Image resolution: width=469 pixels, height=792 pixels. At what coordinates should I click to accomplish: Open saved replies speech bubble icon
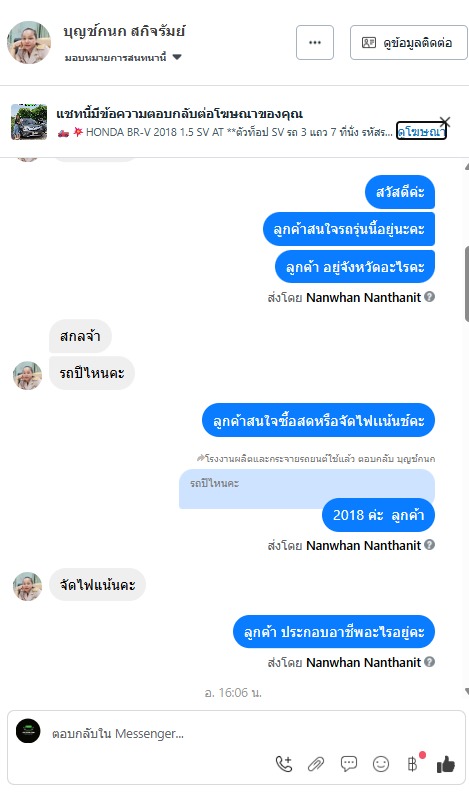pyautogui.click(x=349, y=764)
